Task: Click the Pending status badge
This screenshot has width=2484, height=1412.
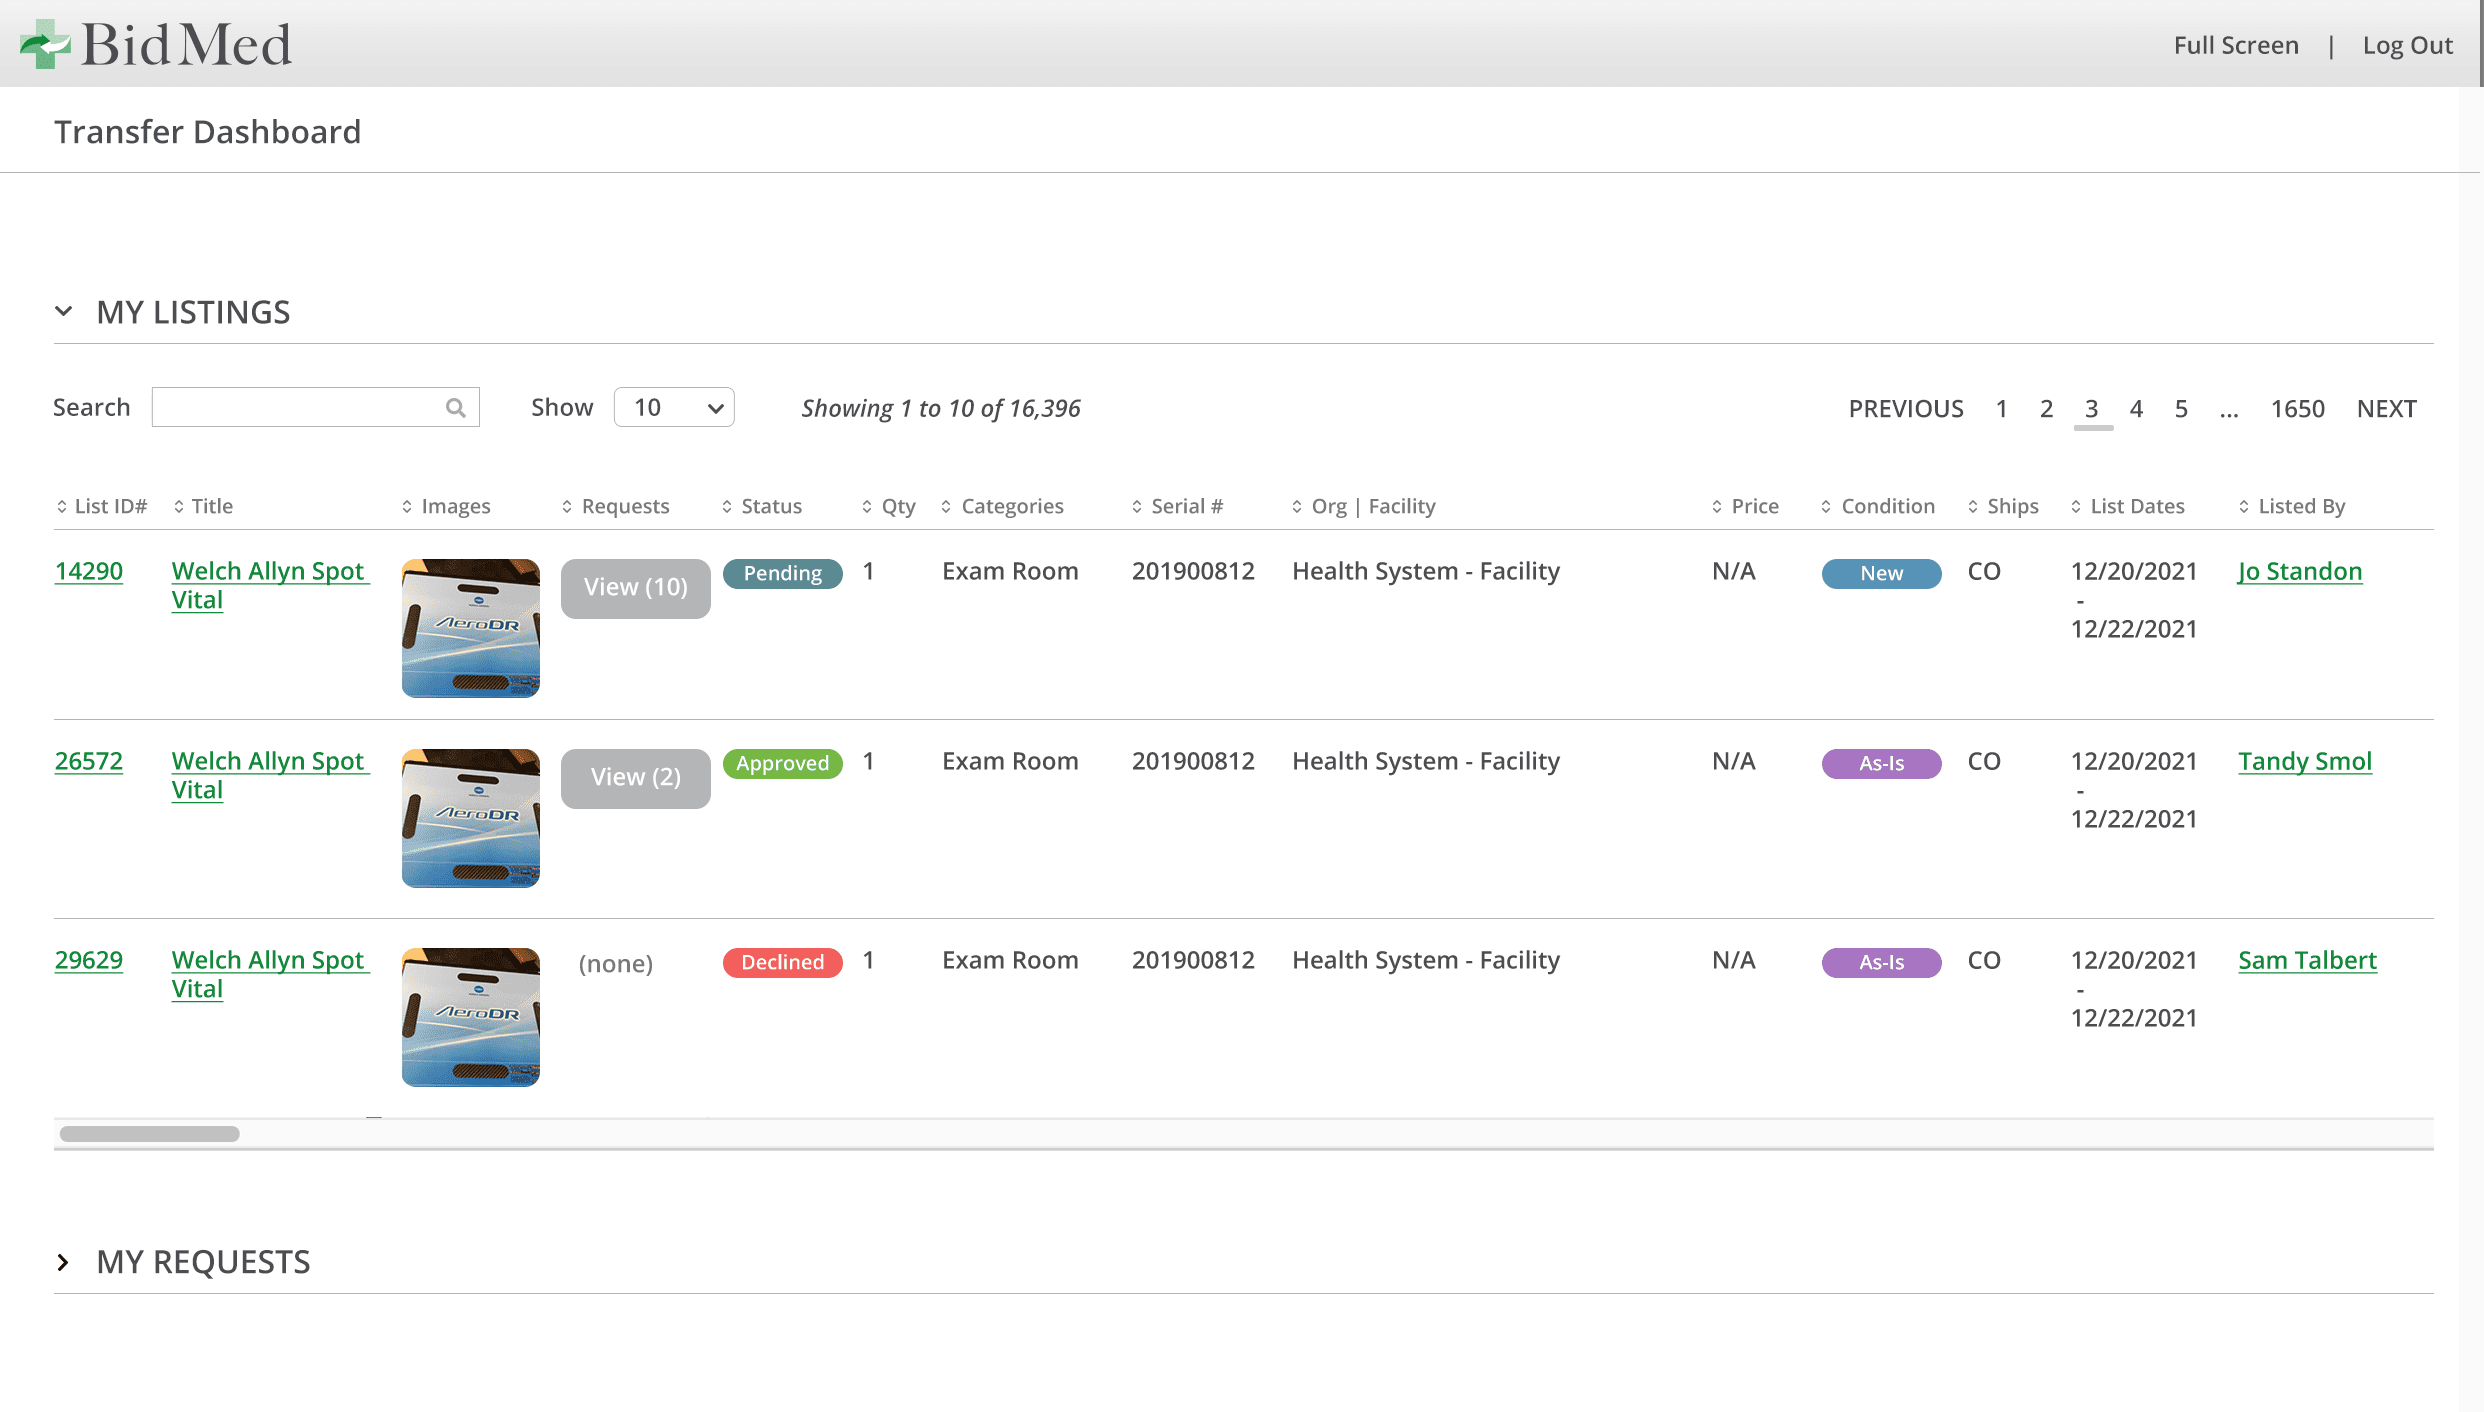Action: (x=783, y=573)
